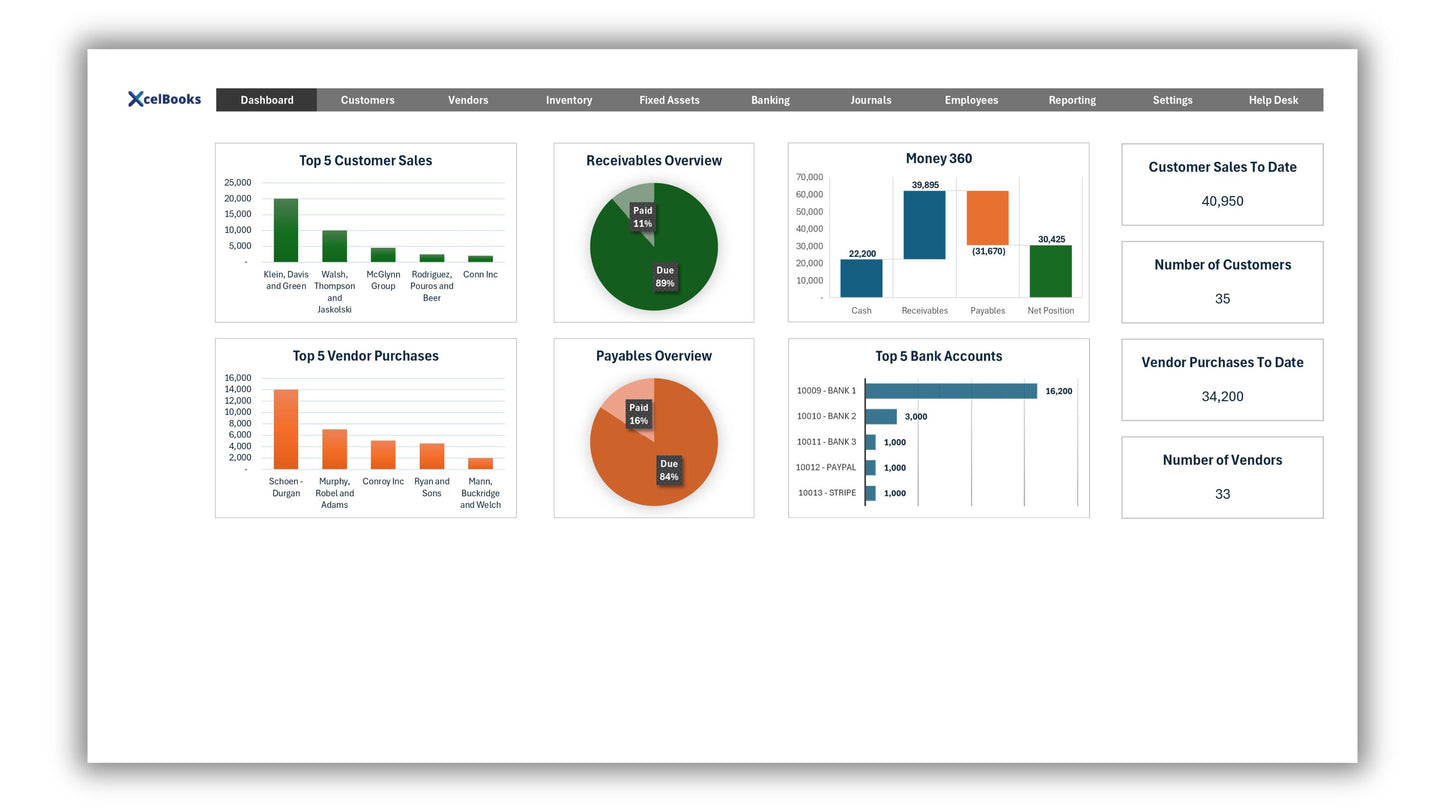Click the 10010 - BANK 2 label

click(x=826, y=416)
